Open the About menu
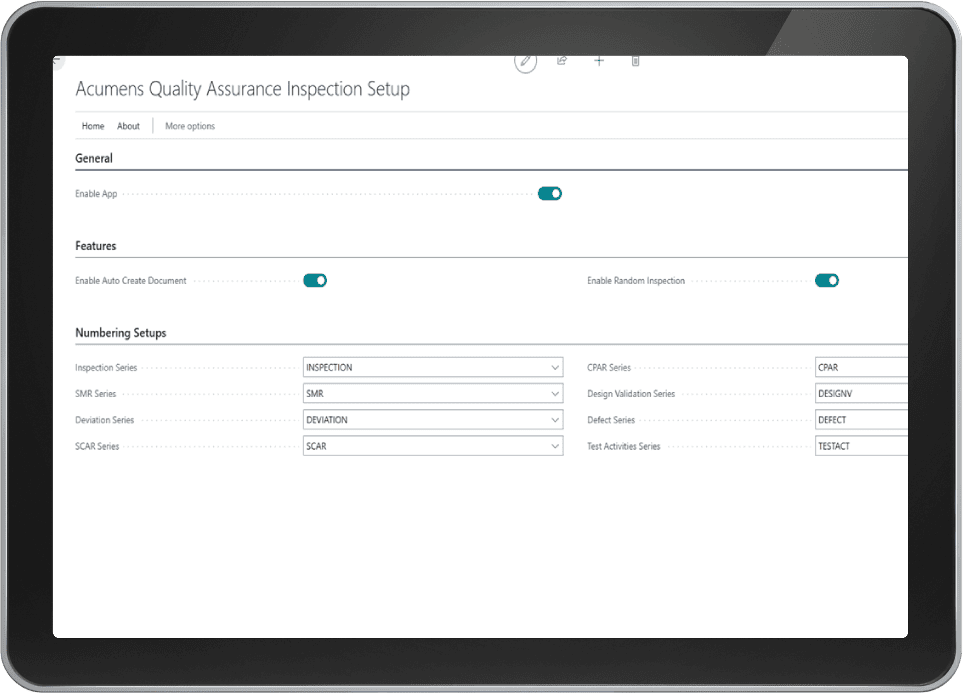Image resolution: width=963 pixels, height=693 pixels. [x=128, y=126]
